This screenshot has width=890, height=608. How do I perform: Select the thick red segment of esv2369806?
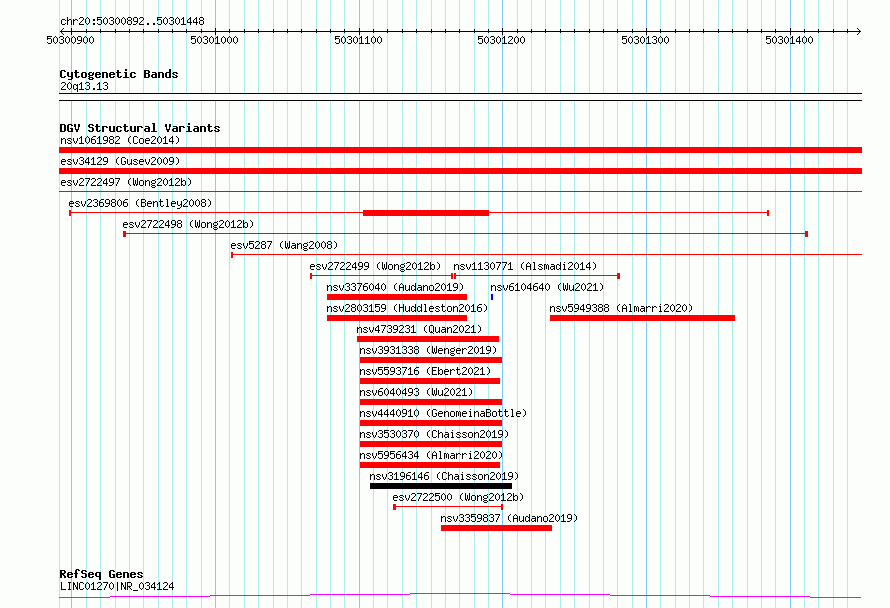[x=426, y=213]
